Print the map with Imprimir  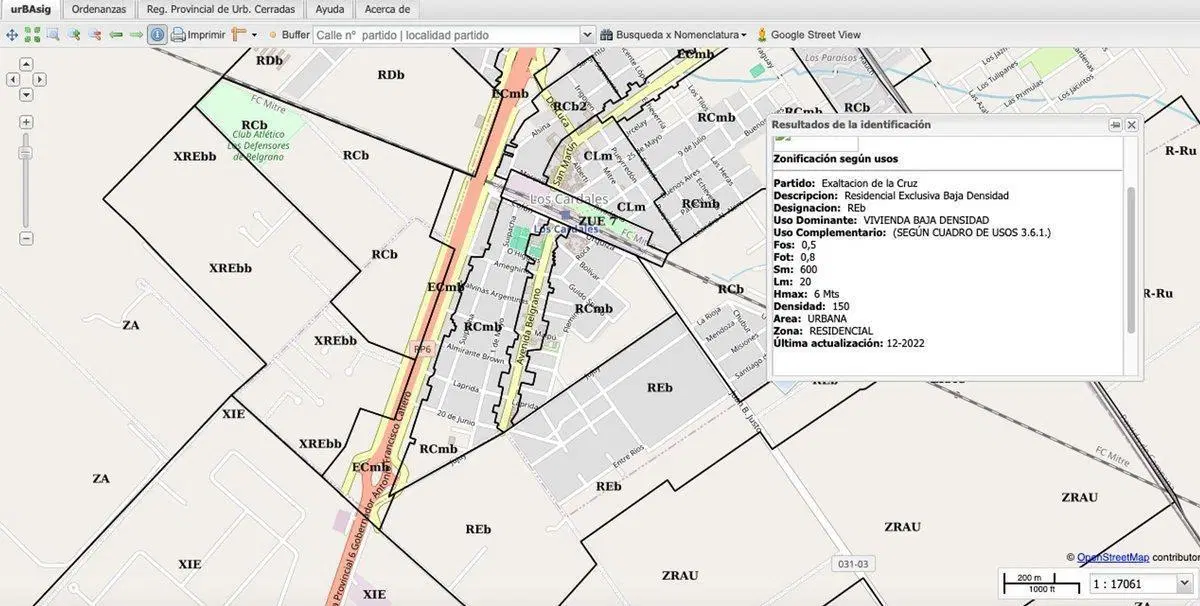[198, 34]
